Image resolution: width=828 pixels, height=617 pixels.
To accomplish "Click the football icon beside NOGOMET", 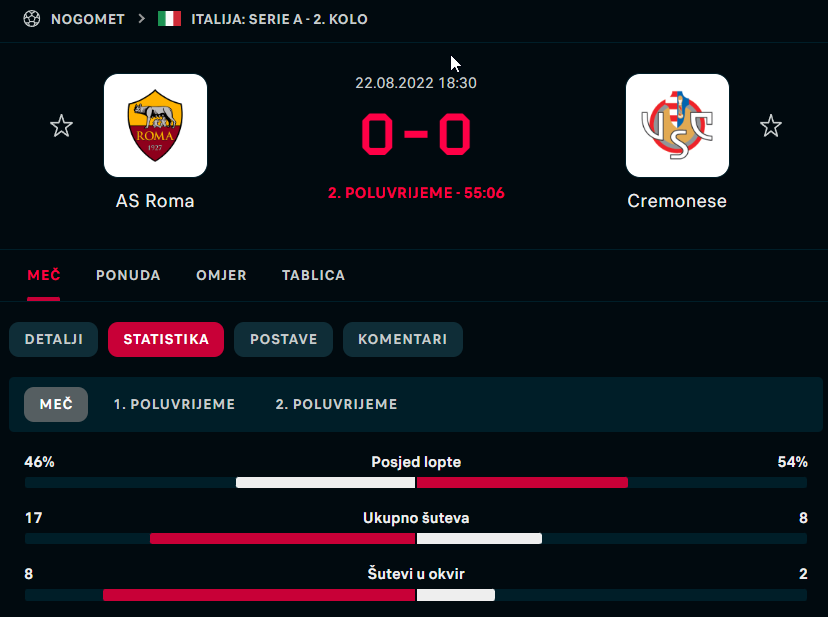I will pos(32,19).
